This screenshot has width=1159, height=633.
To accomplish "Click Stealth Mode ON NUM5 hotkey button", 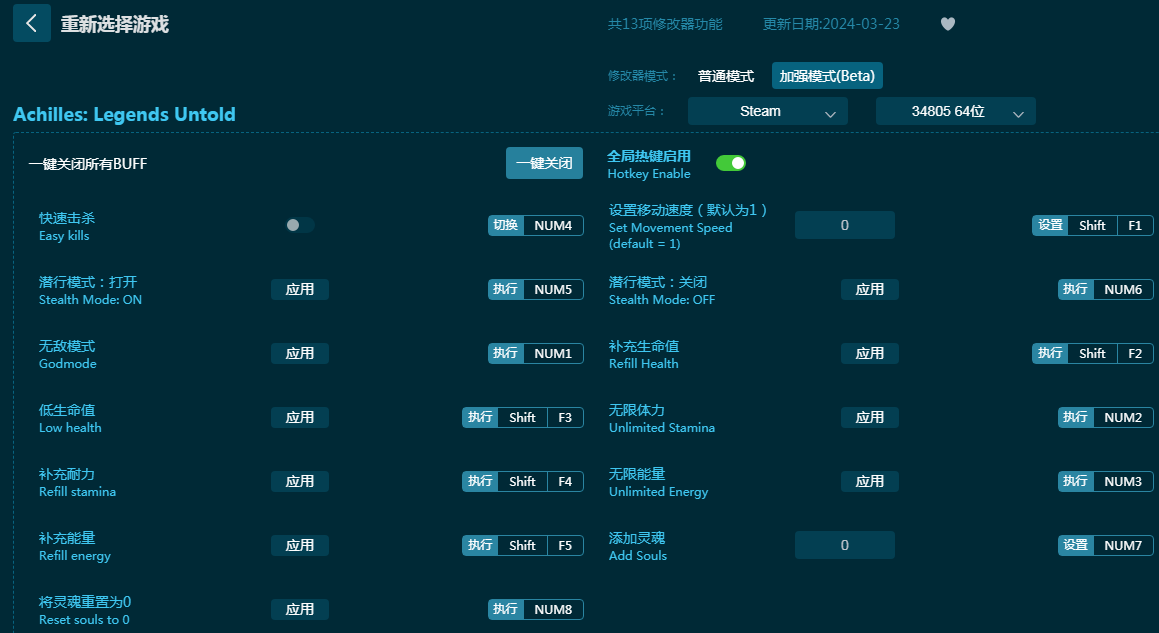I will click(x=536, y=289).
